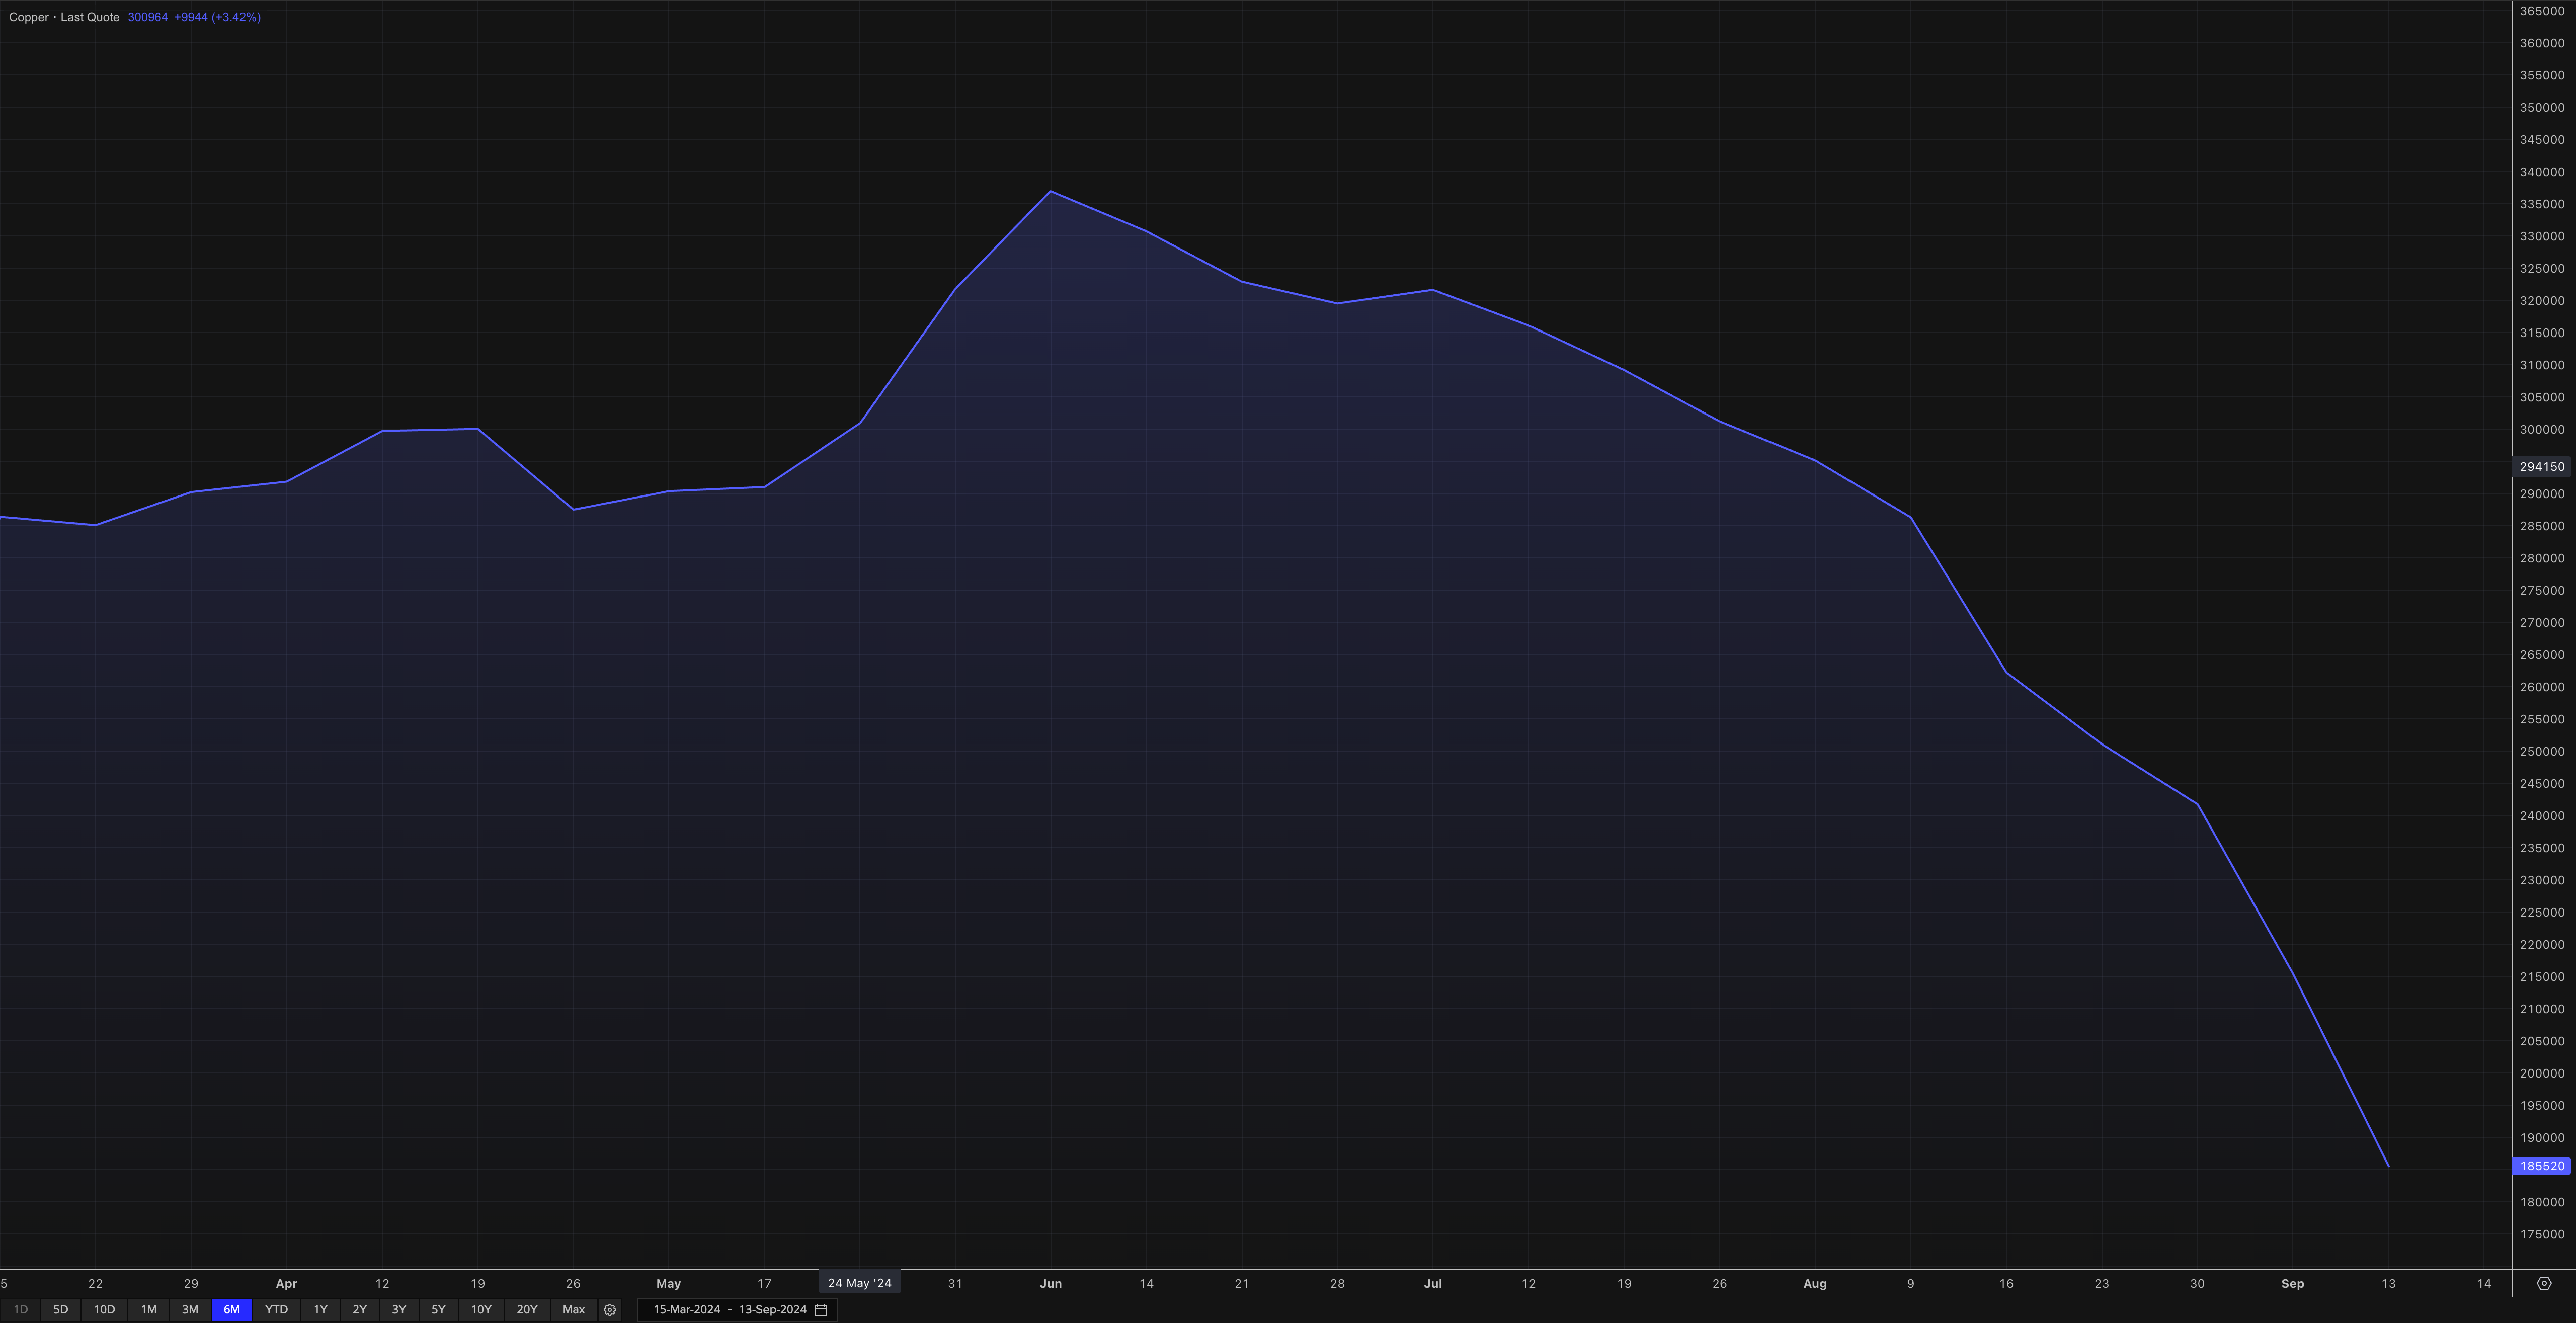
Task: Click 365000 on price axis
Action: pos(2542,11)
